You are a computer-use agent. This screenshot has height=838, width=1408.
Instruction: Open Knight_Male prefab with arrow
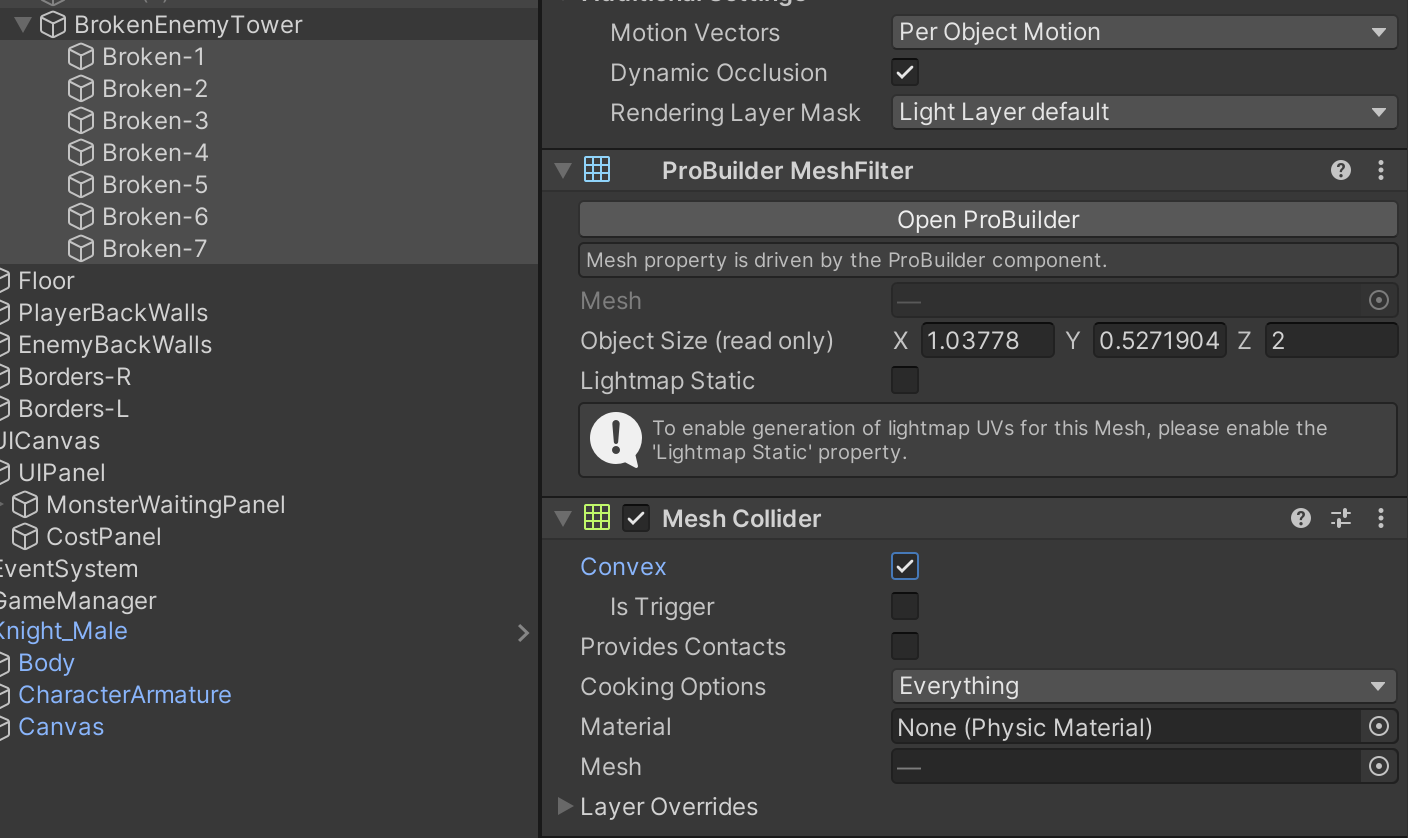[523, 632]
